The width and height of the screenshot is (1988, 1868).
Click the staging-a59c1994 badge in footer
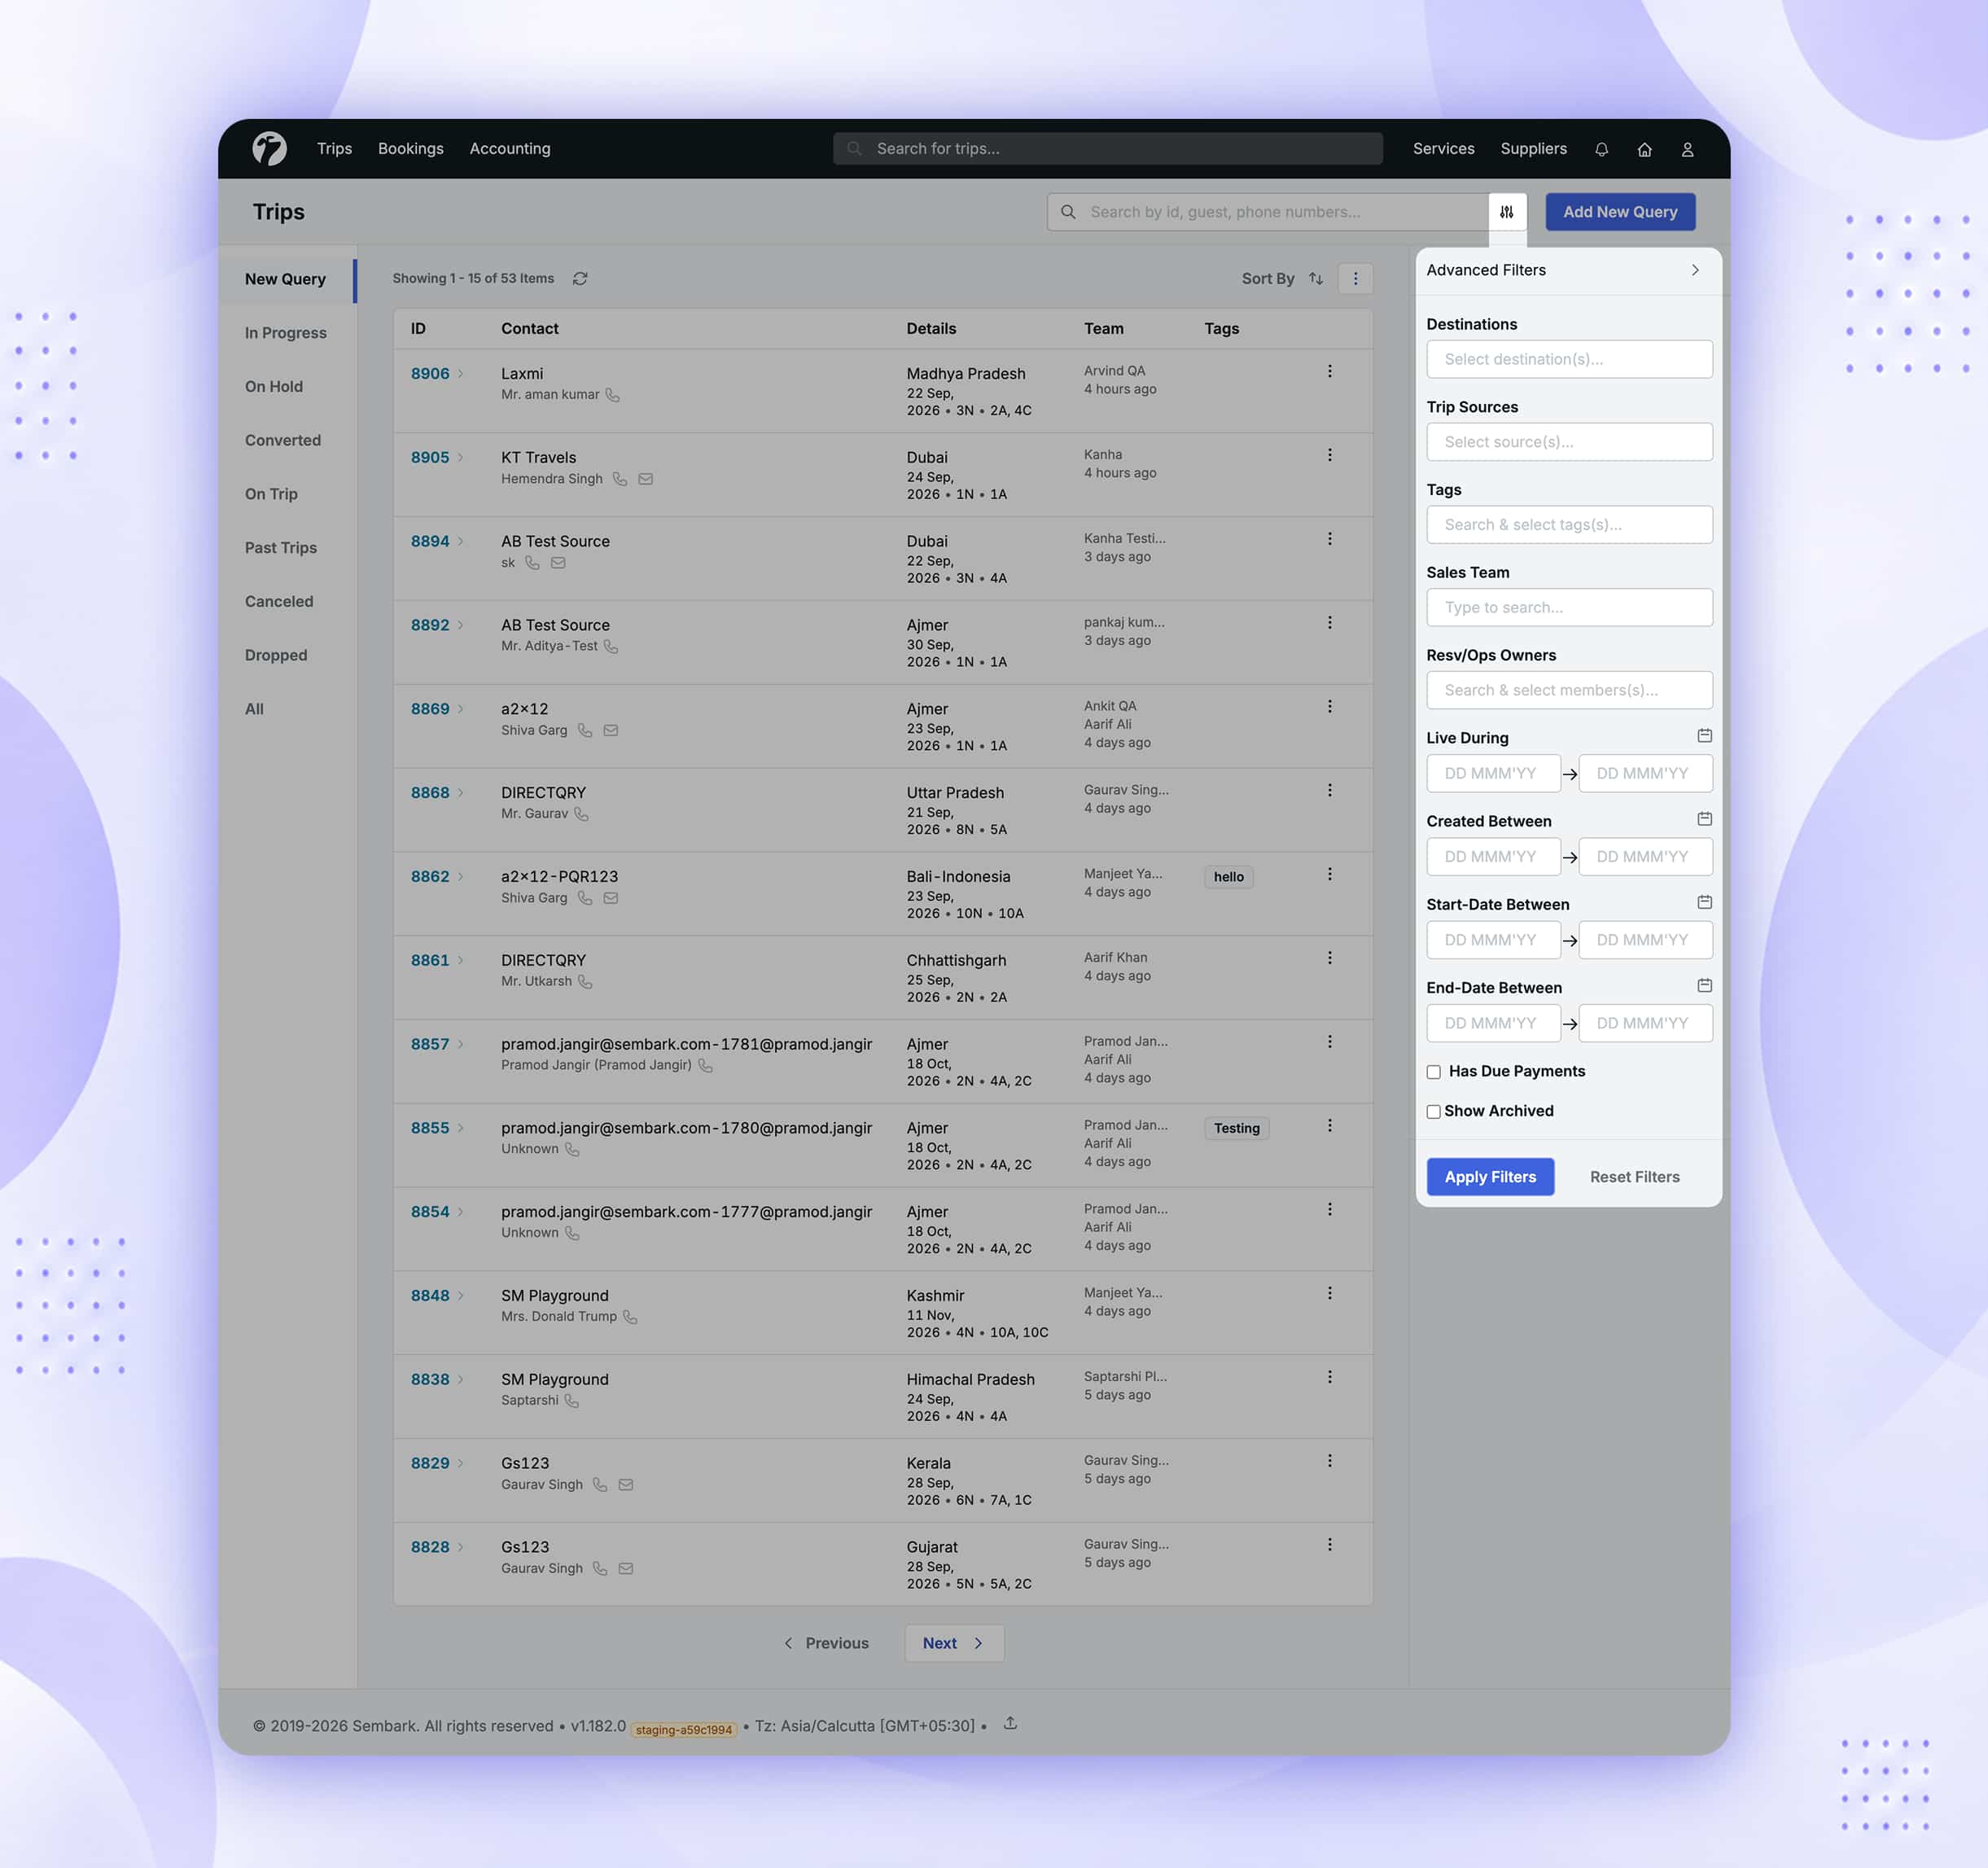(684, 1729)
